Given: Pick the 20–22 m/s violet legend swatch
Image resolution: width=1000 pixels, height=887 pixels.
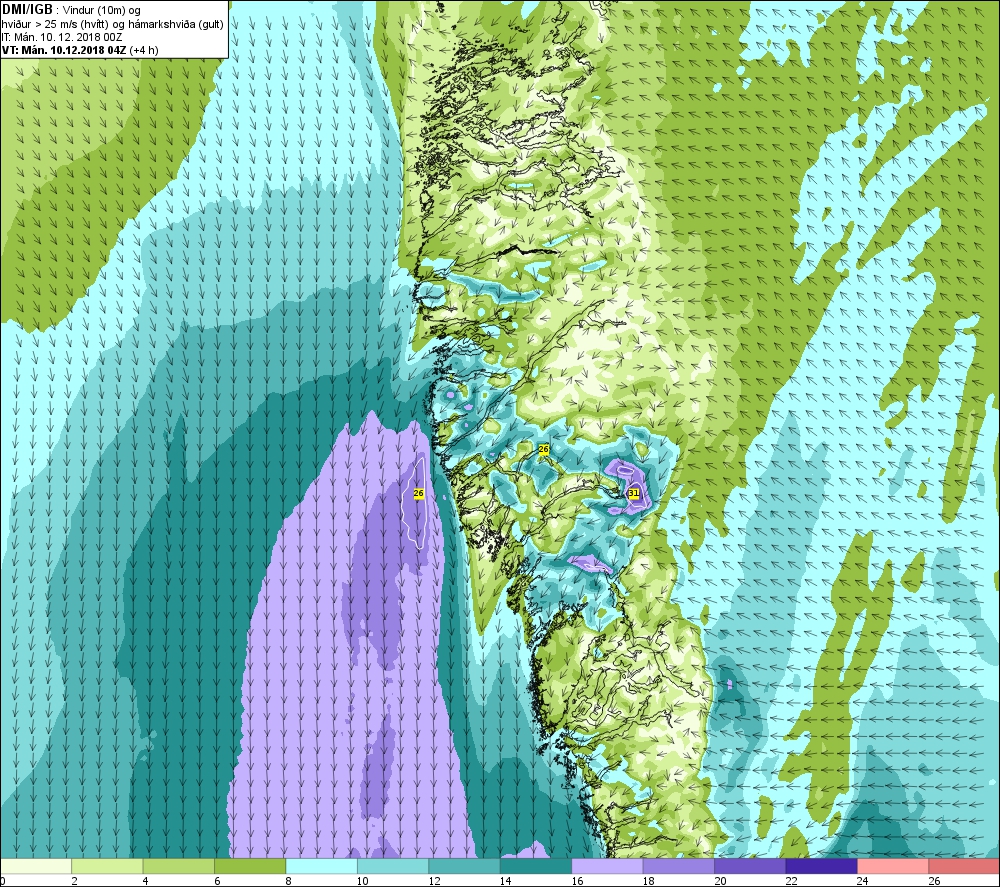Looking at the screenshot, I should [750, 866].
